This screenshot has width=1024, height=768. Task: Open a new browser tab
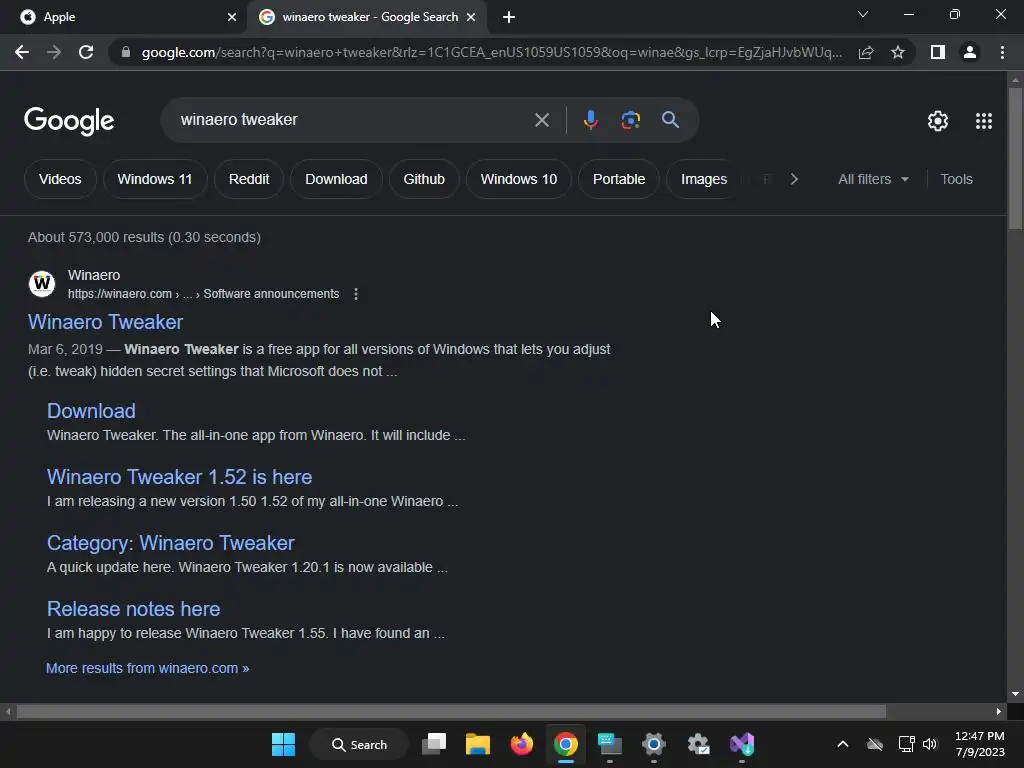pos(509,17)
